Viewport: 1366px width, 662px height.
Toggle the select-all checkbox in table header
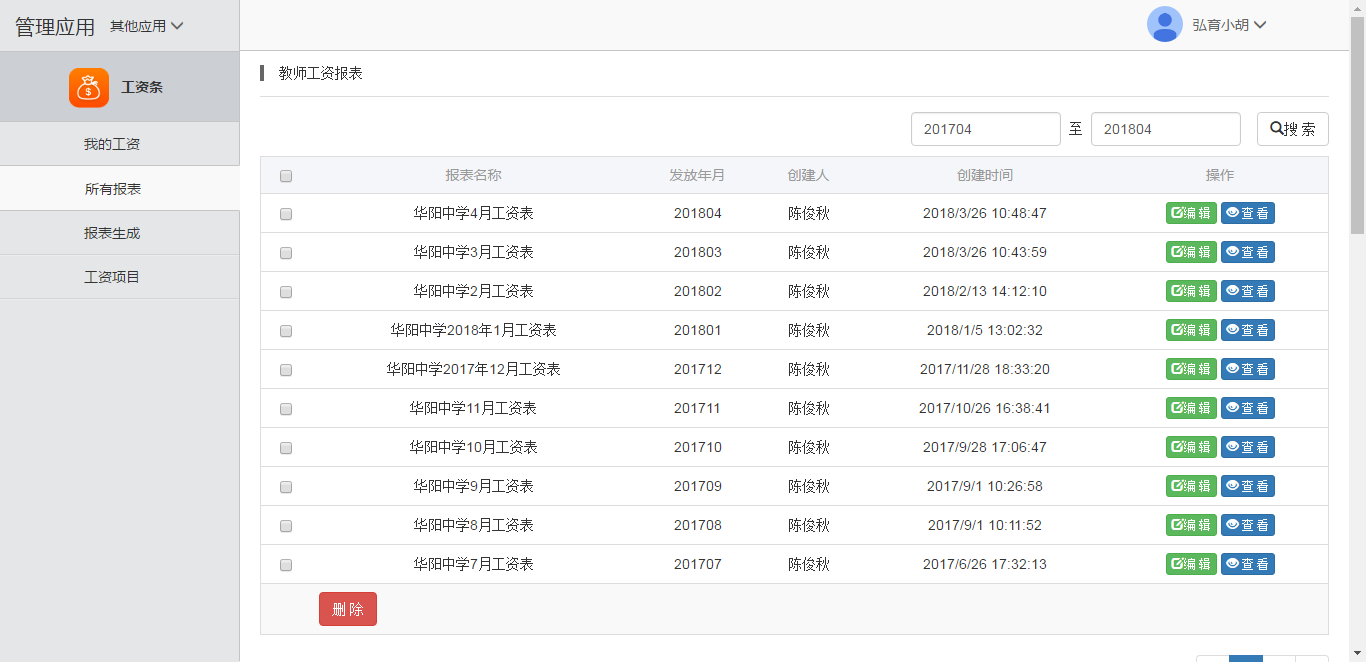point(286,176)
